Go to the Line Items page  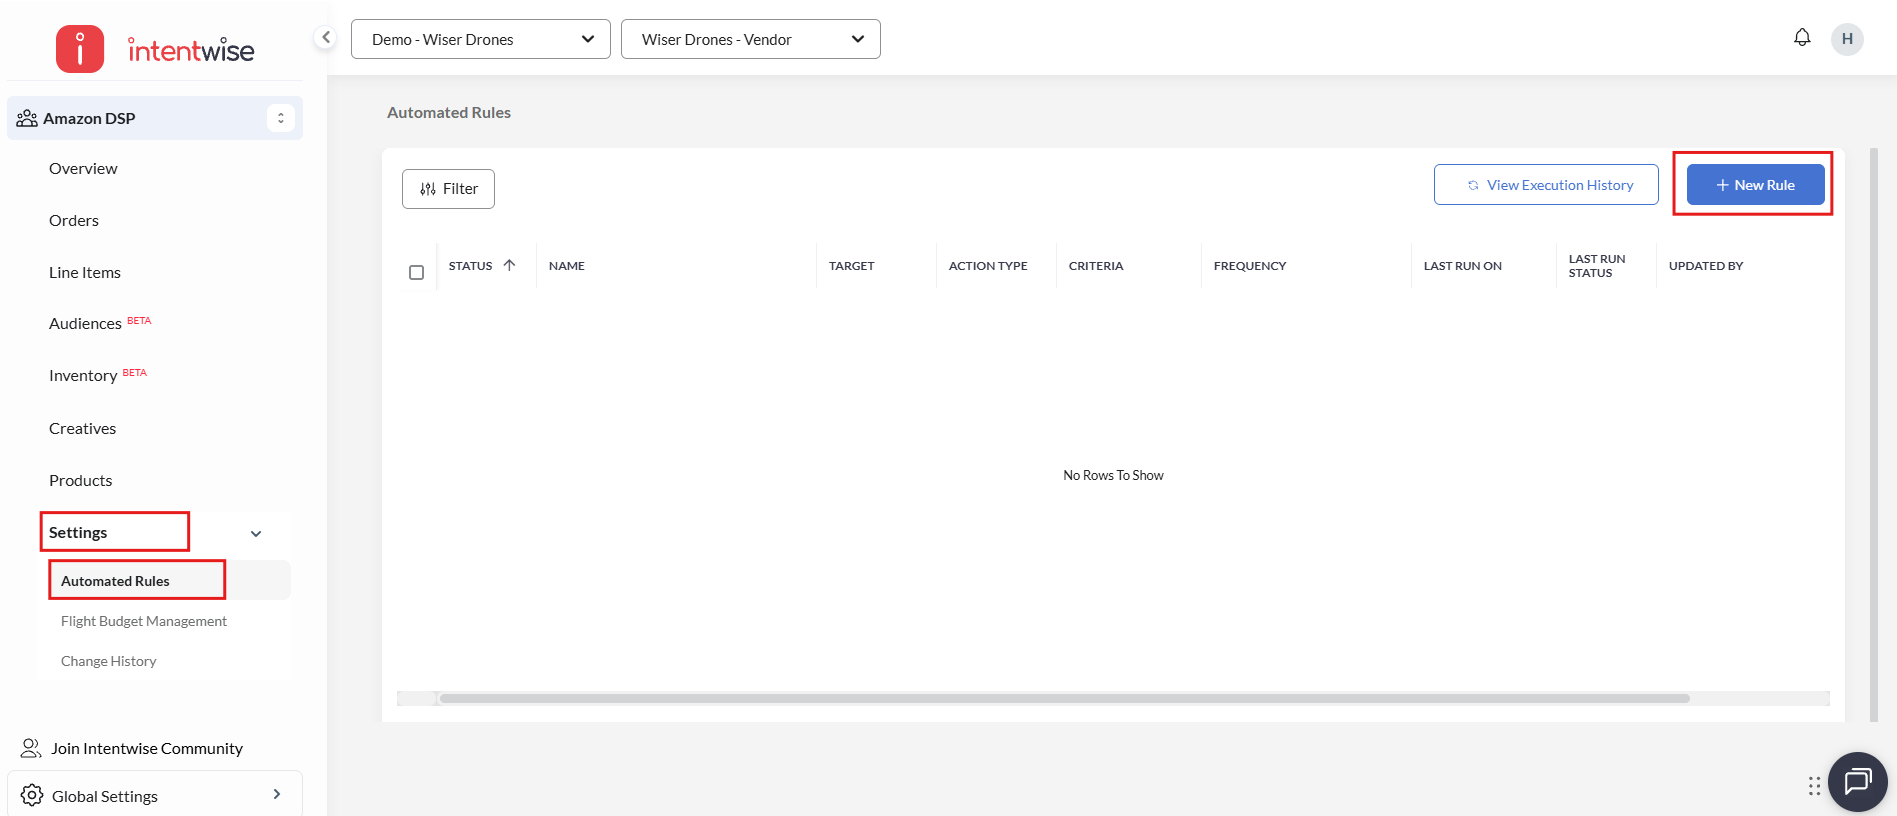(85, 272)
